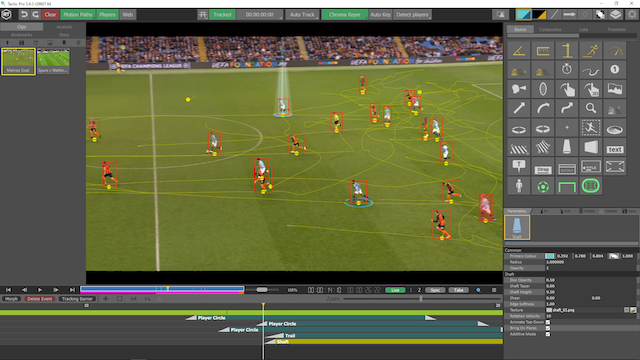This screenshot has width=640, height=360.
Task: Select the green pitch outline tool
Action: pyautogui.click(x=591, y=186)
